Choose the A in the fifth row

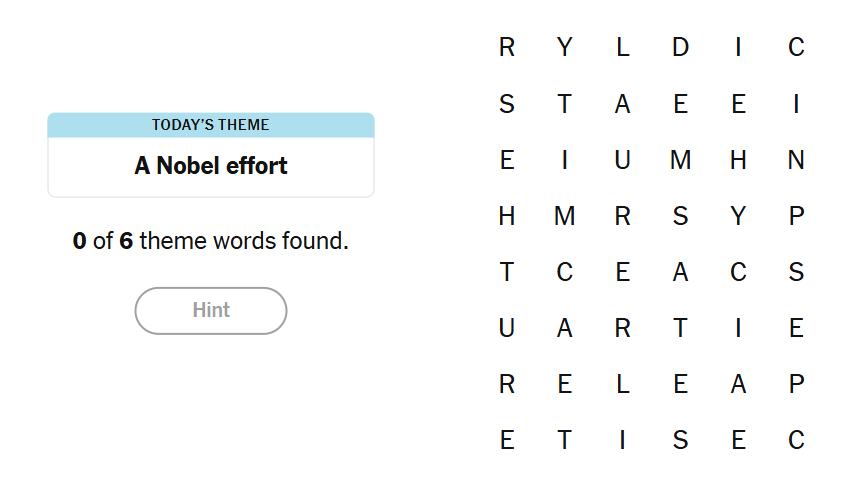point(680,272)
